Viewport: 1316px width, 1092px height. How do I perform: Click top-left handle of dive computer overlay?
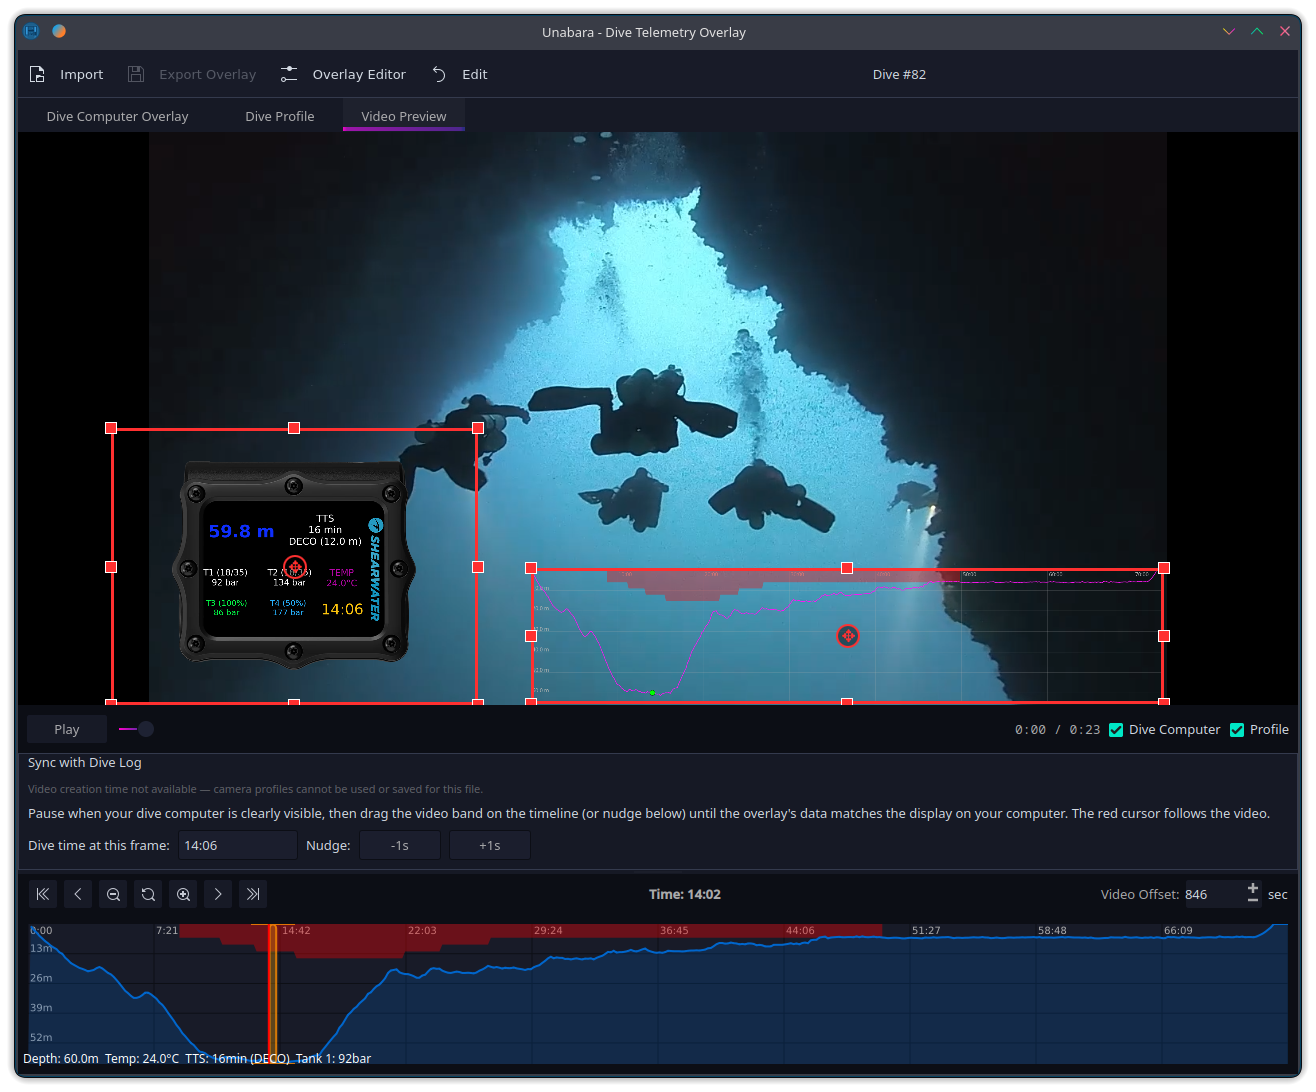coord(111,428)
